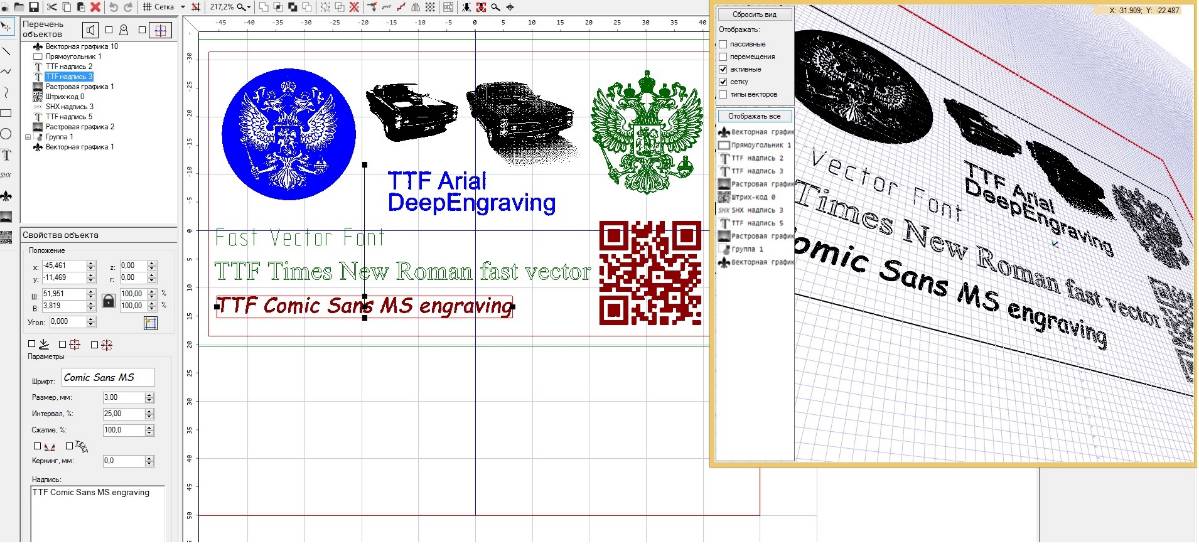Select the SHX text tool in the left toolbar
Viewport: 1199px width, 546px height.
click(x=6, y=175)
